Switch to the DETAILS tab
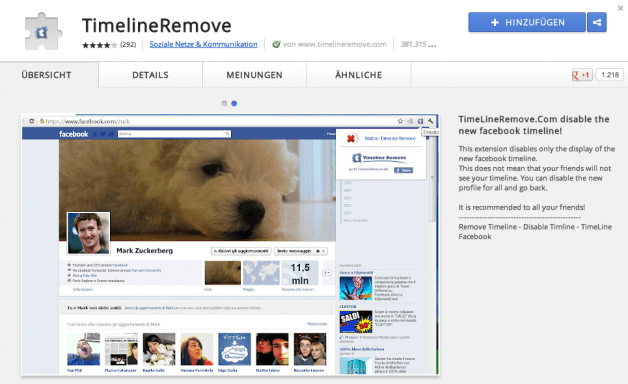This screenshot has width=628, height=384. 150,75
